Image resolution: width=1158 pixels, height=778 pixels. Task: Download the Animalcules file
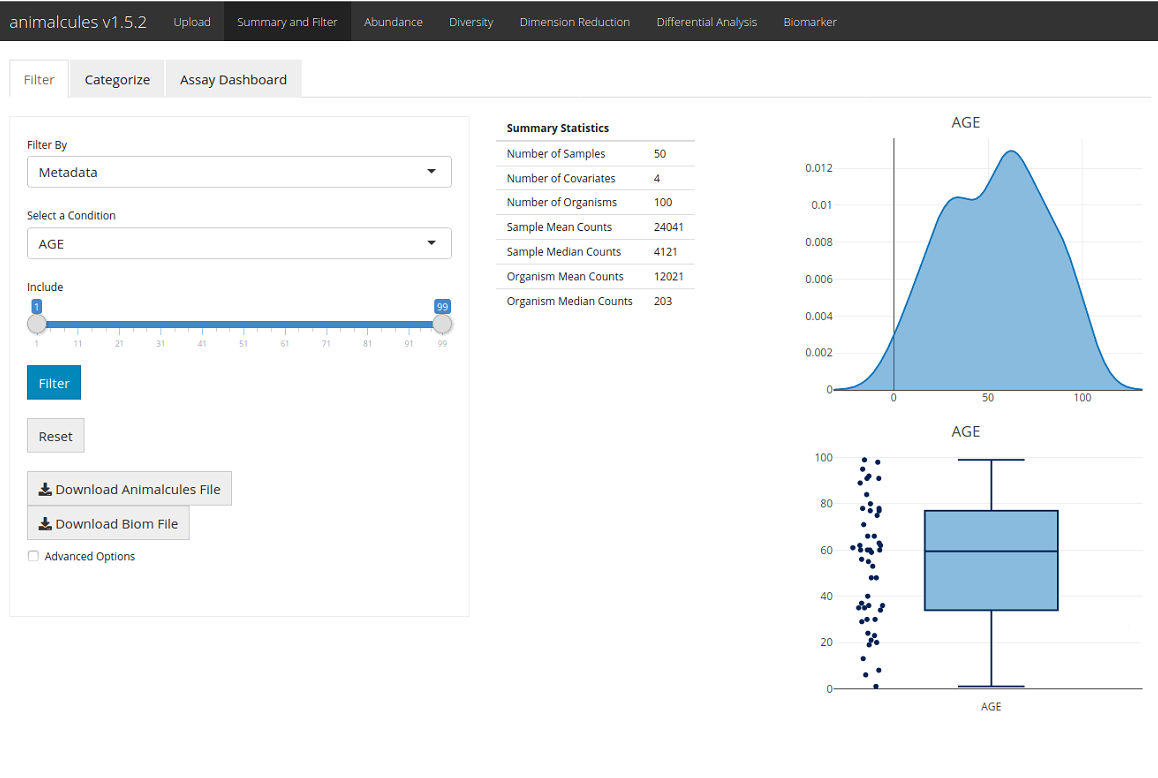point(129,489)
